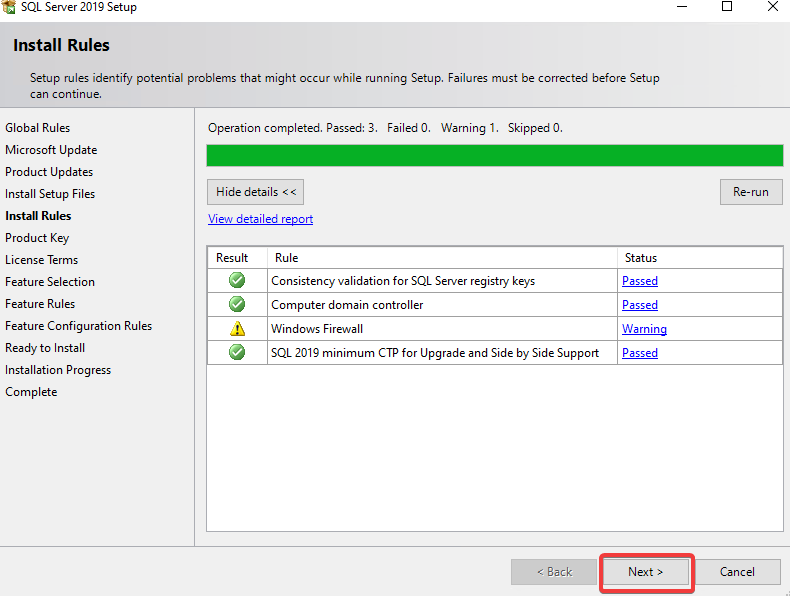Screen dimensions: 790x596
Task: Select Feature Selection step
Action: coord(50,282)
